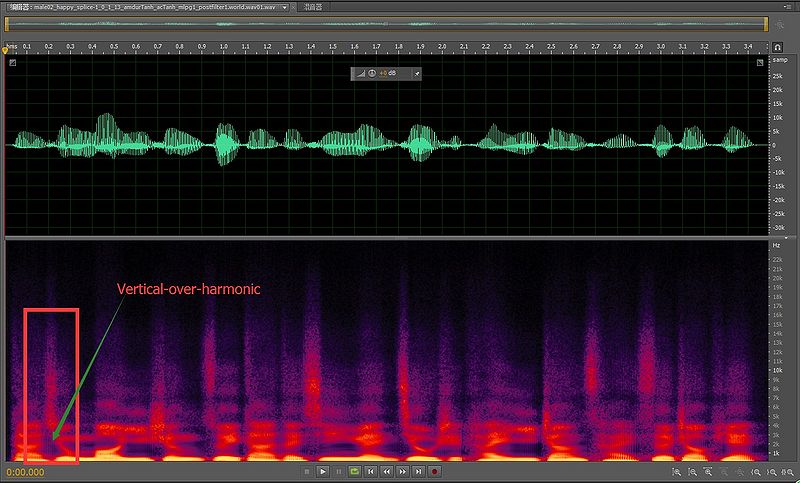
Task: Toggle the pin icon on the dB HUD
Action: click(x=416, y=73)
